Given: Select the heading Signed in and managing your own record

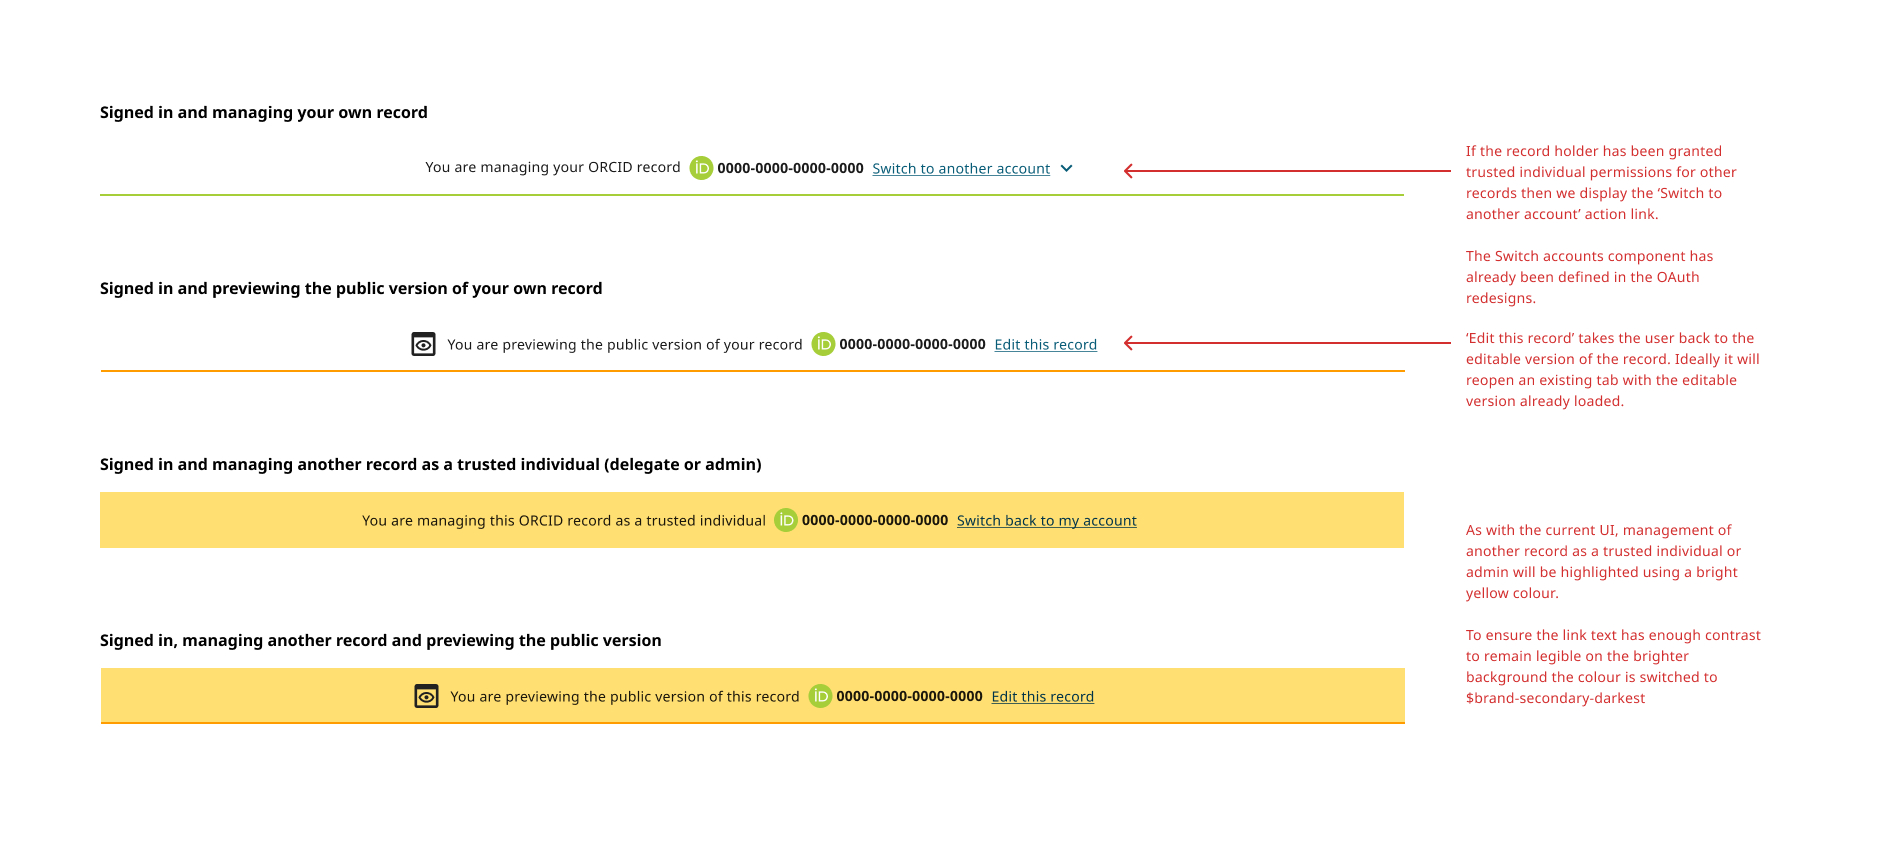Looking at the screenshot, I should pyautogui.click(x=263, y=112).
